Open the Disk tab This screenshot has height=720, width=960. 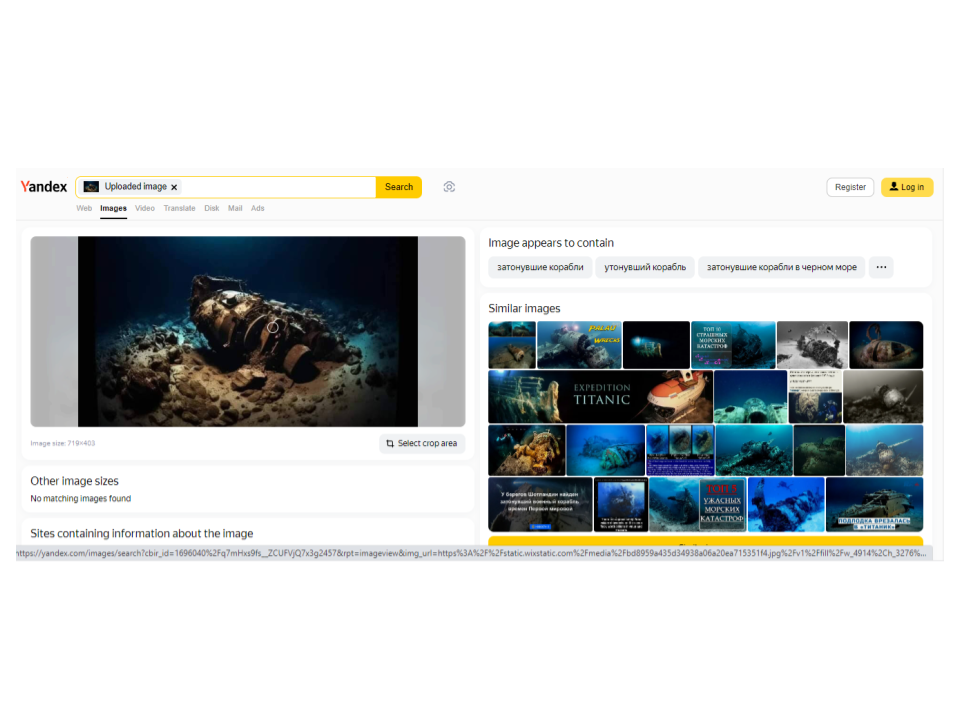pyautogui.click(x=212, y=208)
